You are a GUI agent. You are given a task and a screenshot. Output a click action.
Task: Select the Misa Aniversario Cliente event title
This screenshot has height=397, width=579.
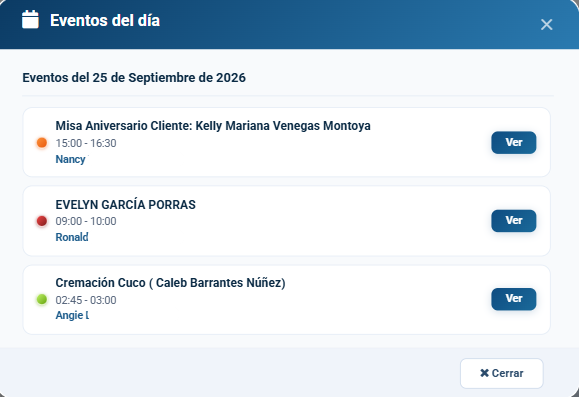pos(213,126)
